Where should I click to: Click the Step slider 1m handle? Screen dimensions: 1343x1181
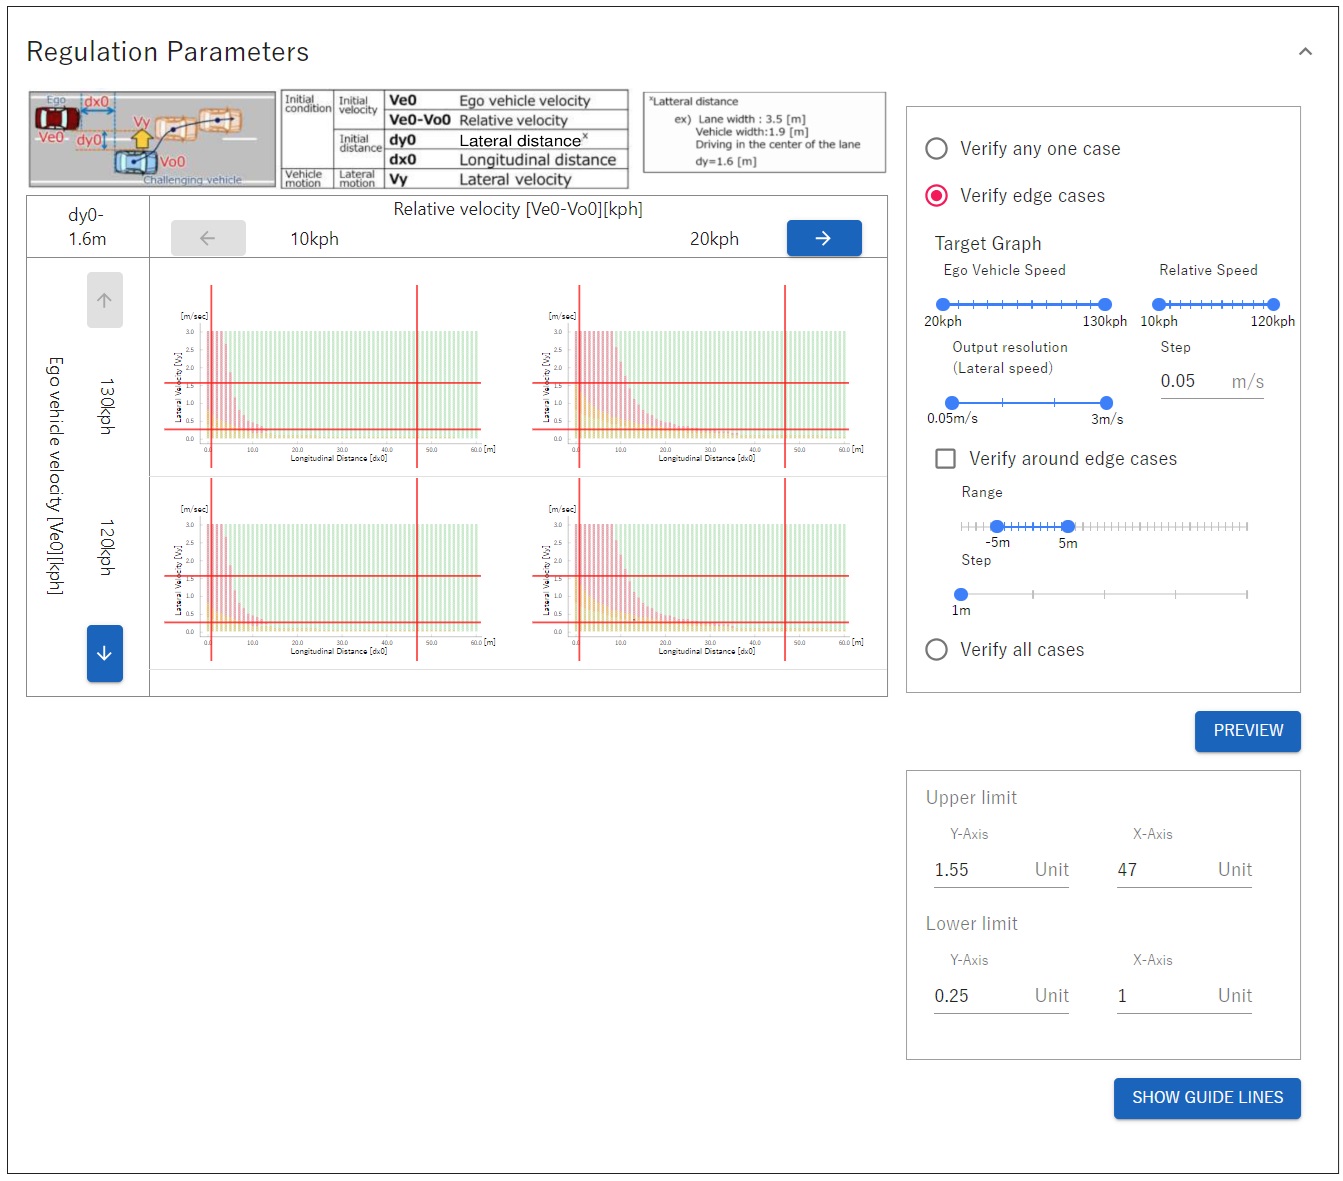[961, 594]
